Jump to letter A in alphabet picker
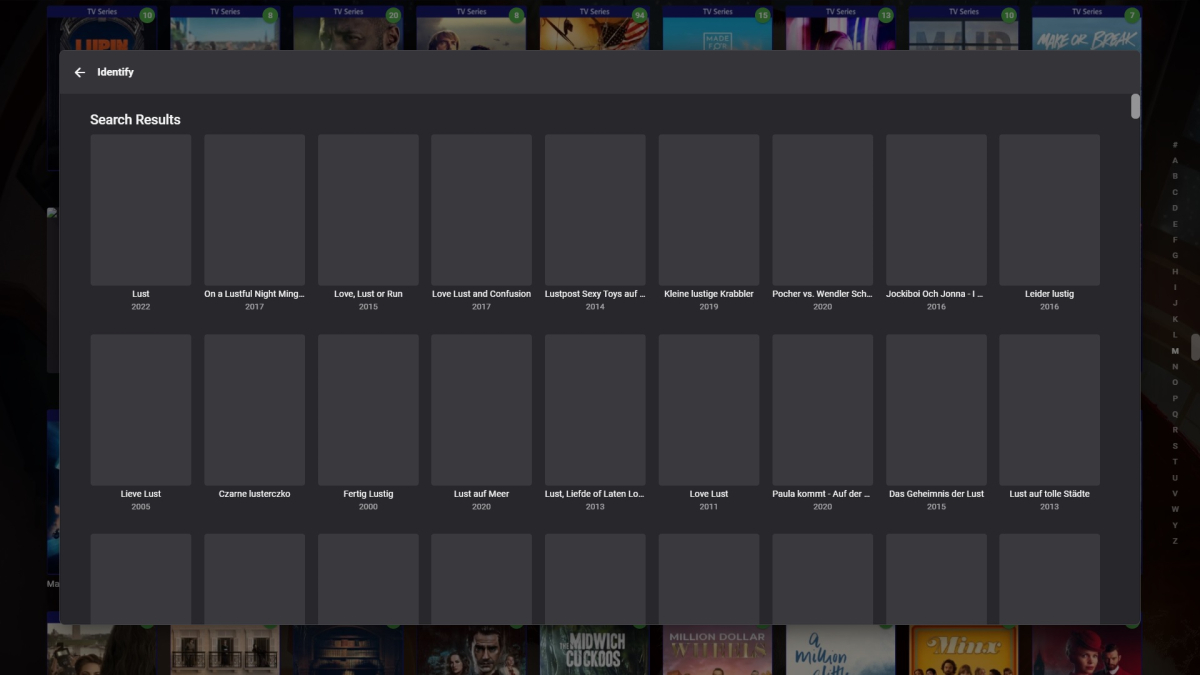This screenshot has height=675, width=1200. click(1175, 160)
